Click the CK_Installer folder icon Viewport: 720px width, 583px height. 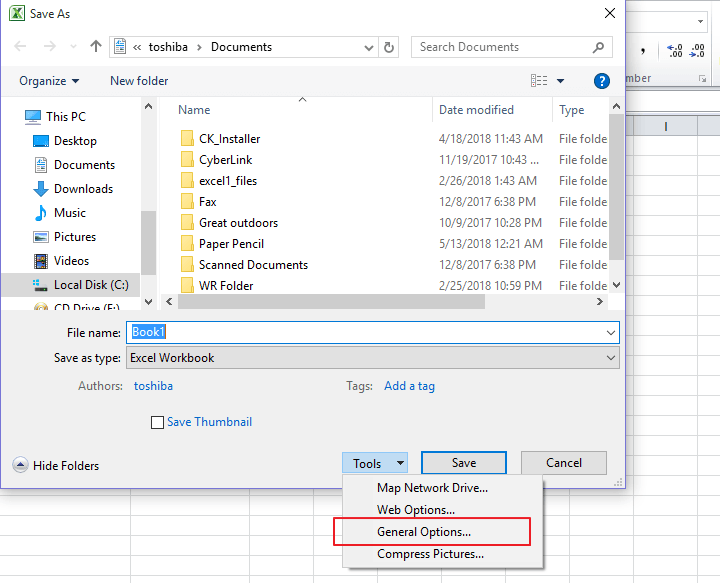[187, 138]
